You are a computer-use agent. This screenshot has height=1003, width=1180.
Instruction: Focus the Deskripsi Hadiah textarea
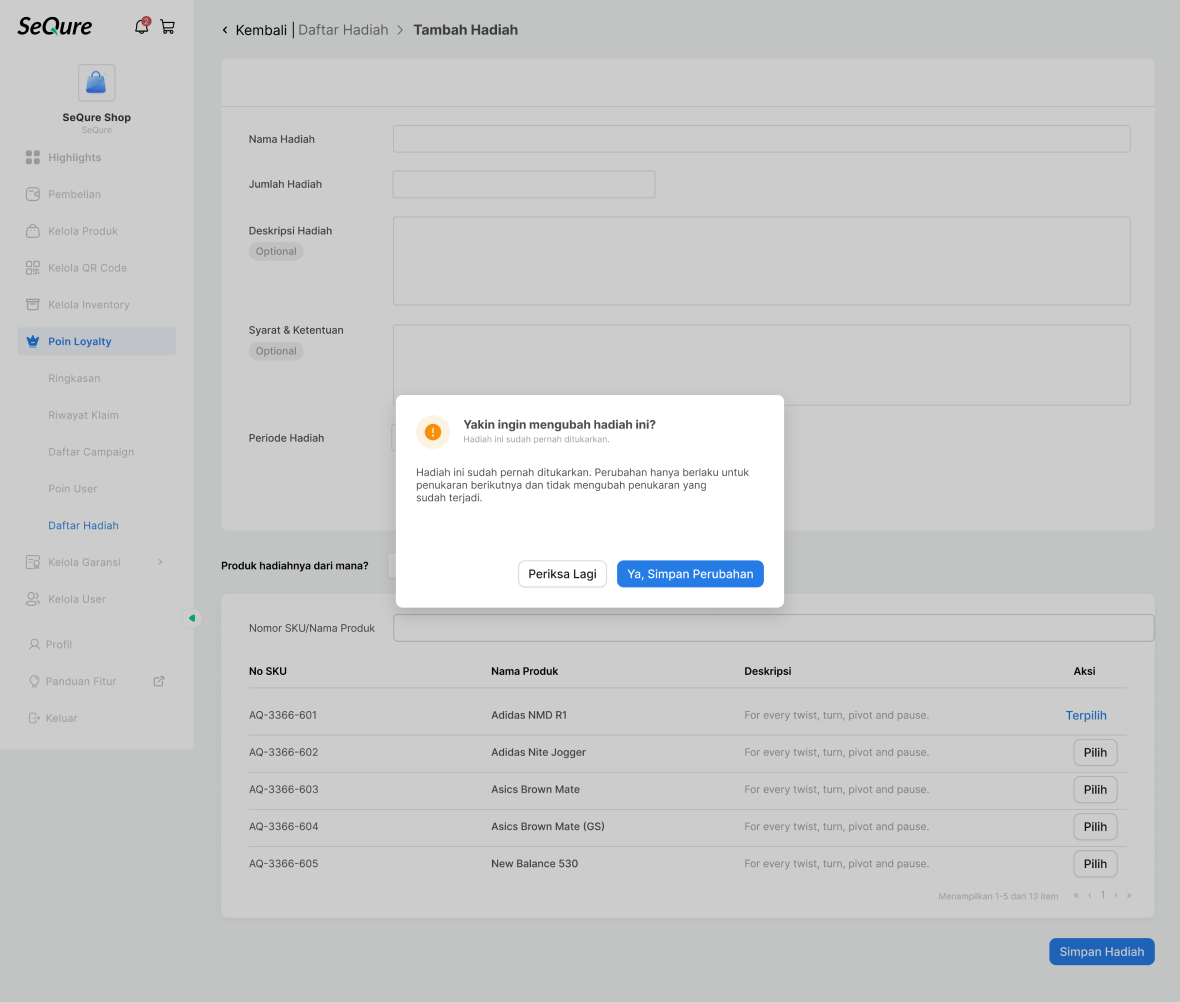(762, 261)
